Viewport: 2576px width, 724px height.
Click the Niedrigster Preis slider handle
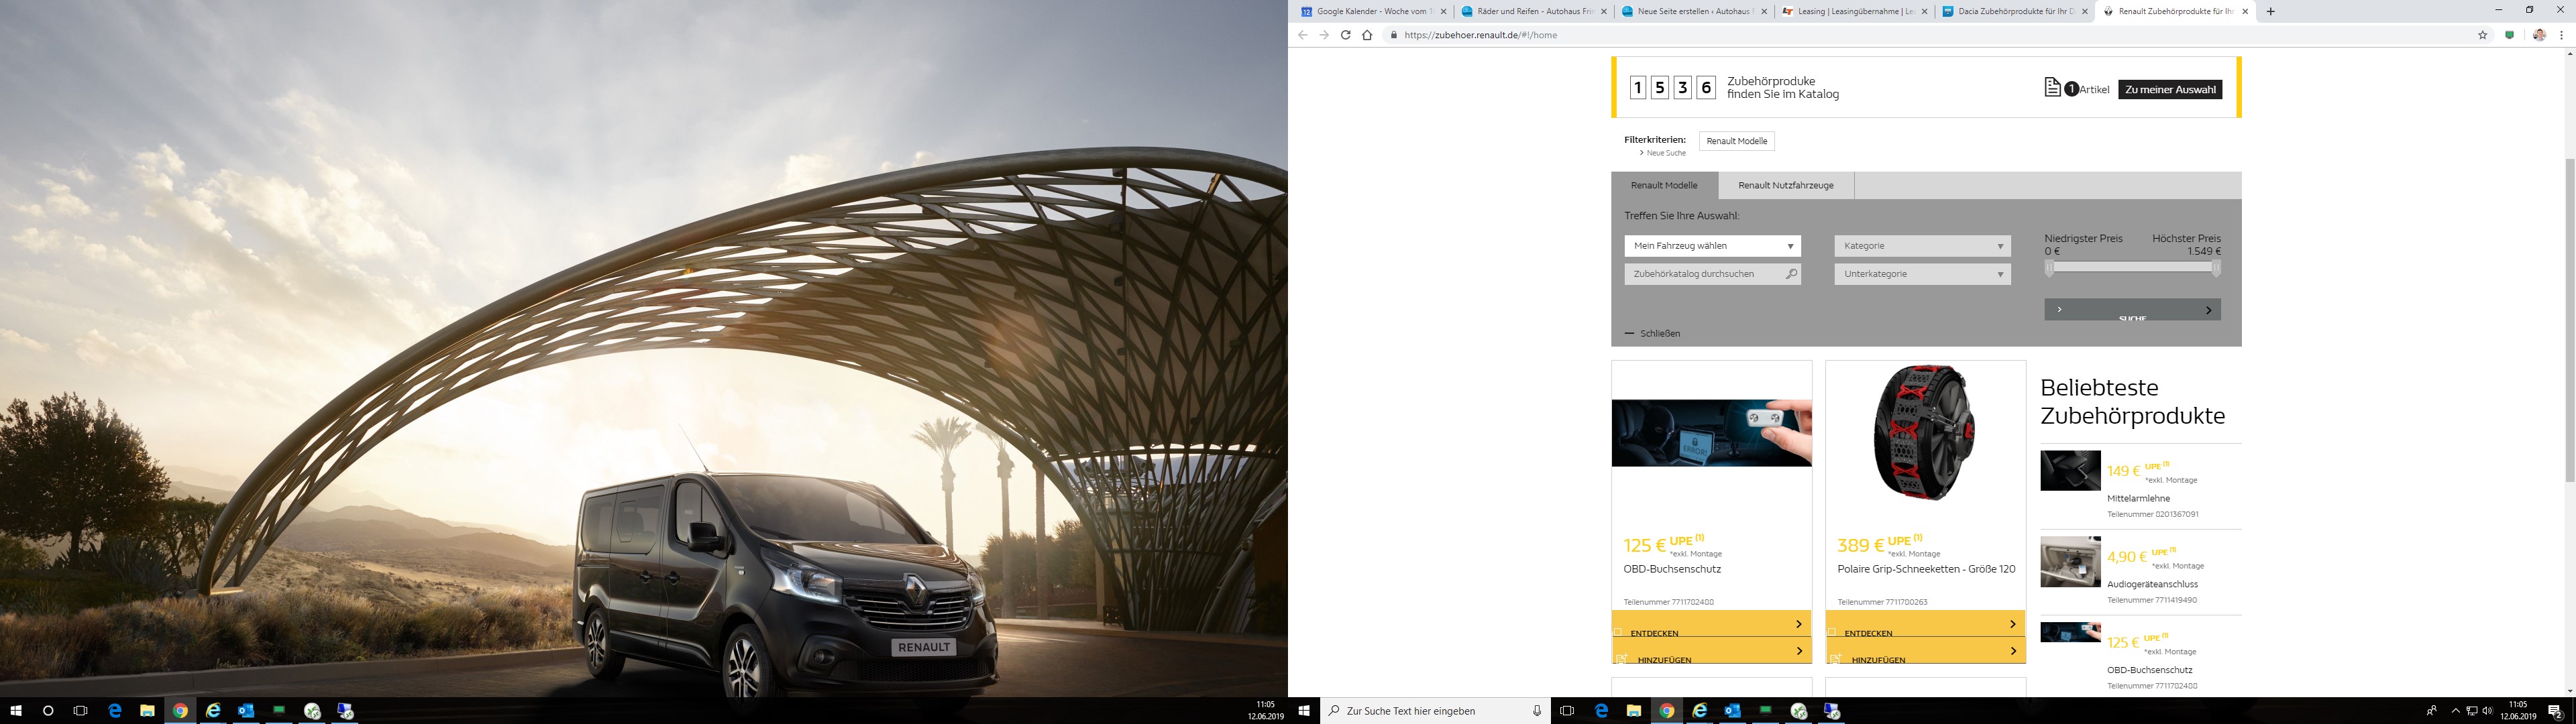click(x=2049, y=268)
